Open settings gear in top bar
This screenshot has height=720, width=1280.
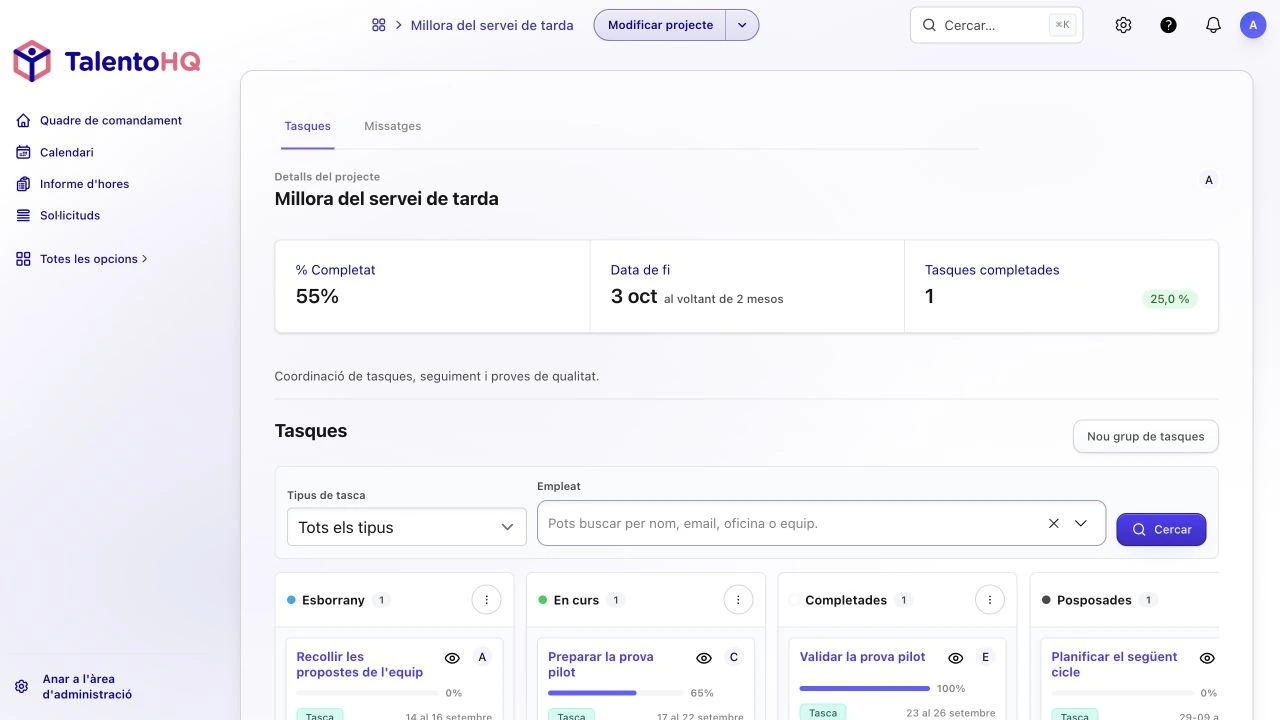coord(1123,25)
